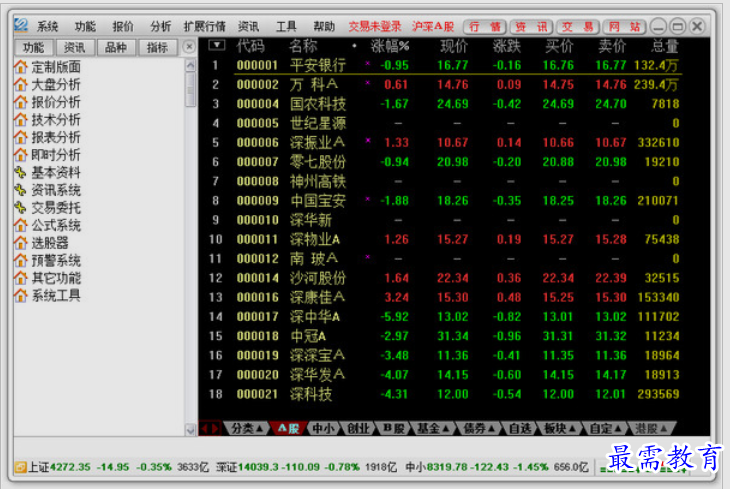The height and width of the screenshot is (489, 730).
Task: Sort by 现价 column header
Action: coord(454,46)
